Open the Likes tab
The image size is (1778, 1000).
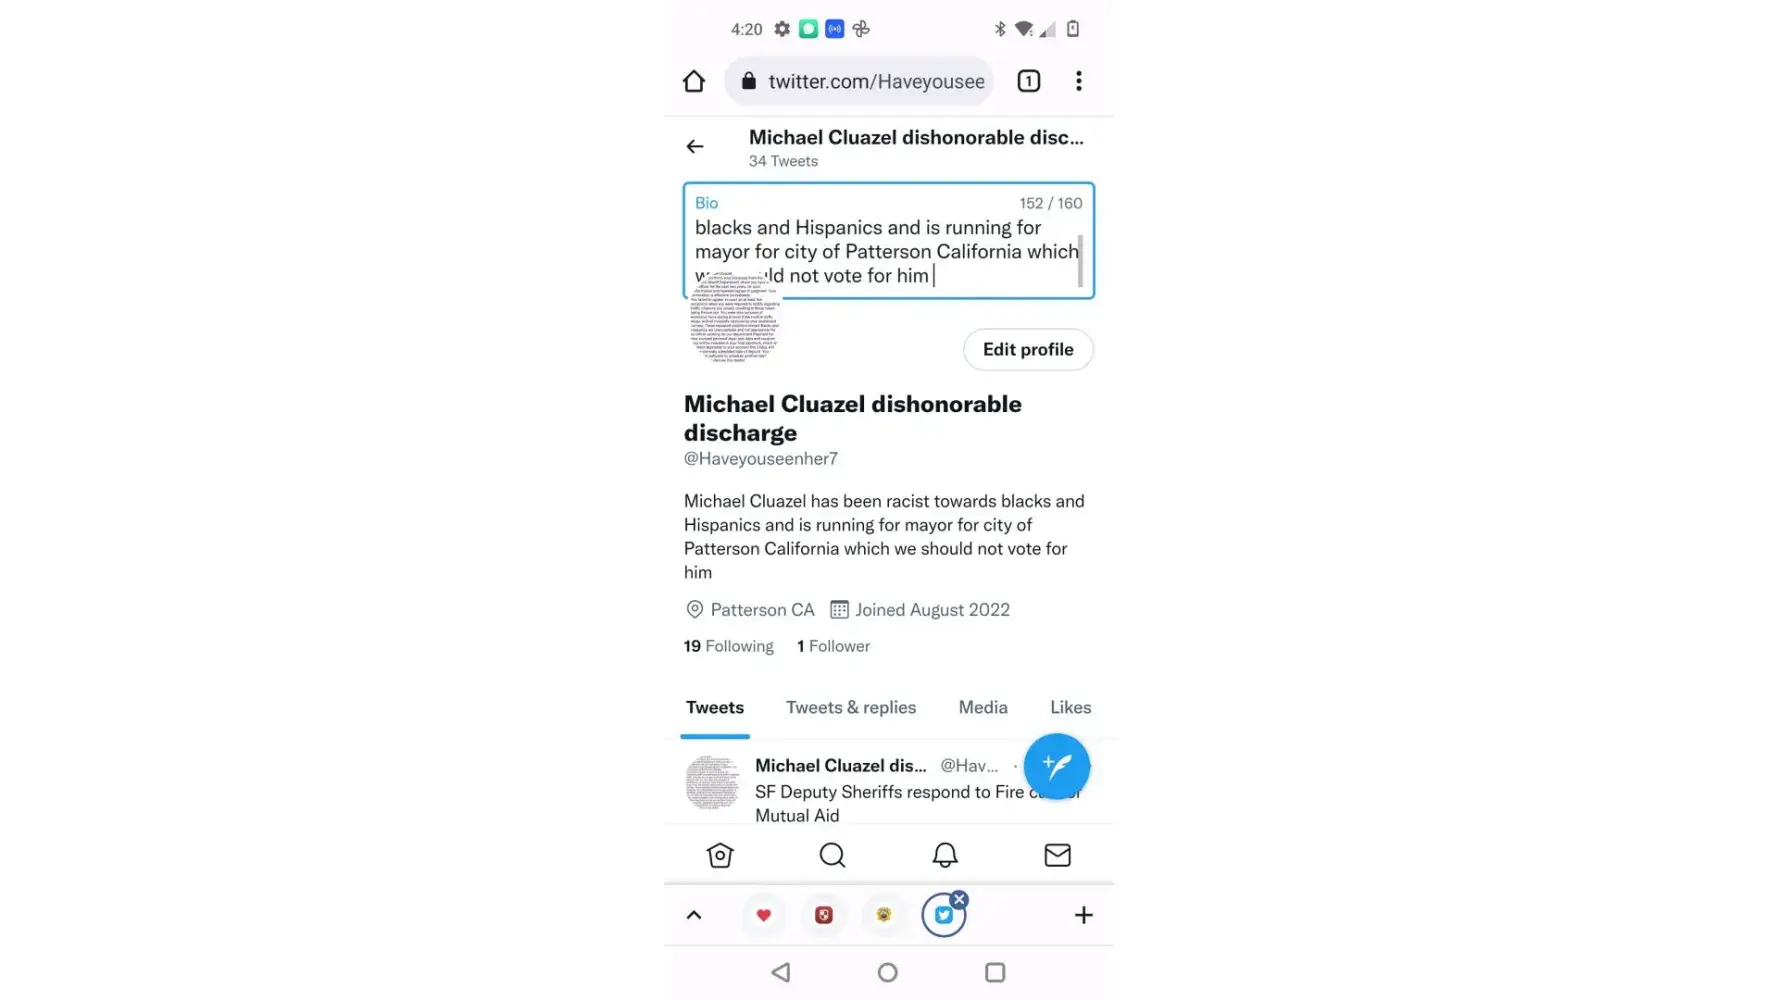[x=1070, y=707]
